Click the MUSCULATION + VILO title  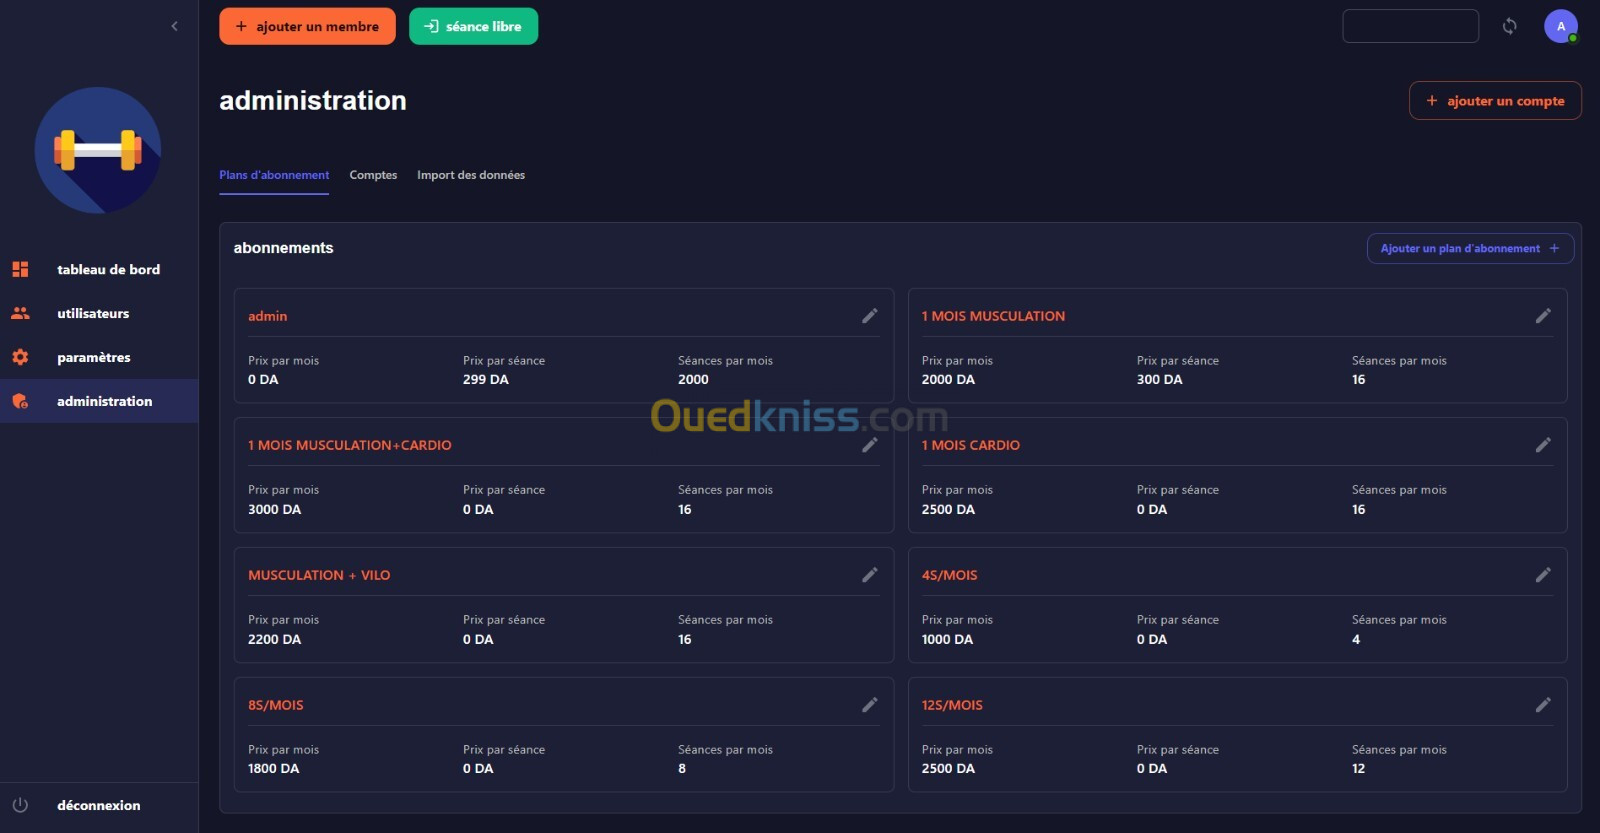click(319, 575)
